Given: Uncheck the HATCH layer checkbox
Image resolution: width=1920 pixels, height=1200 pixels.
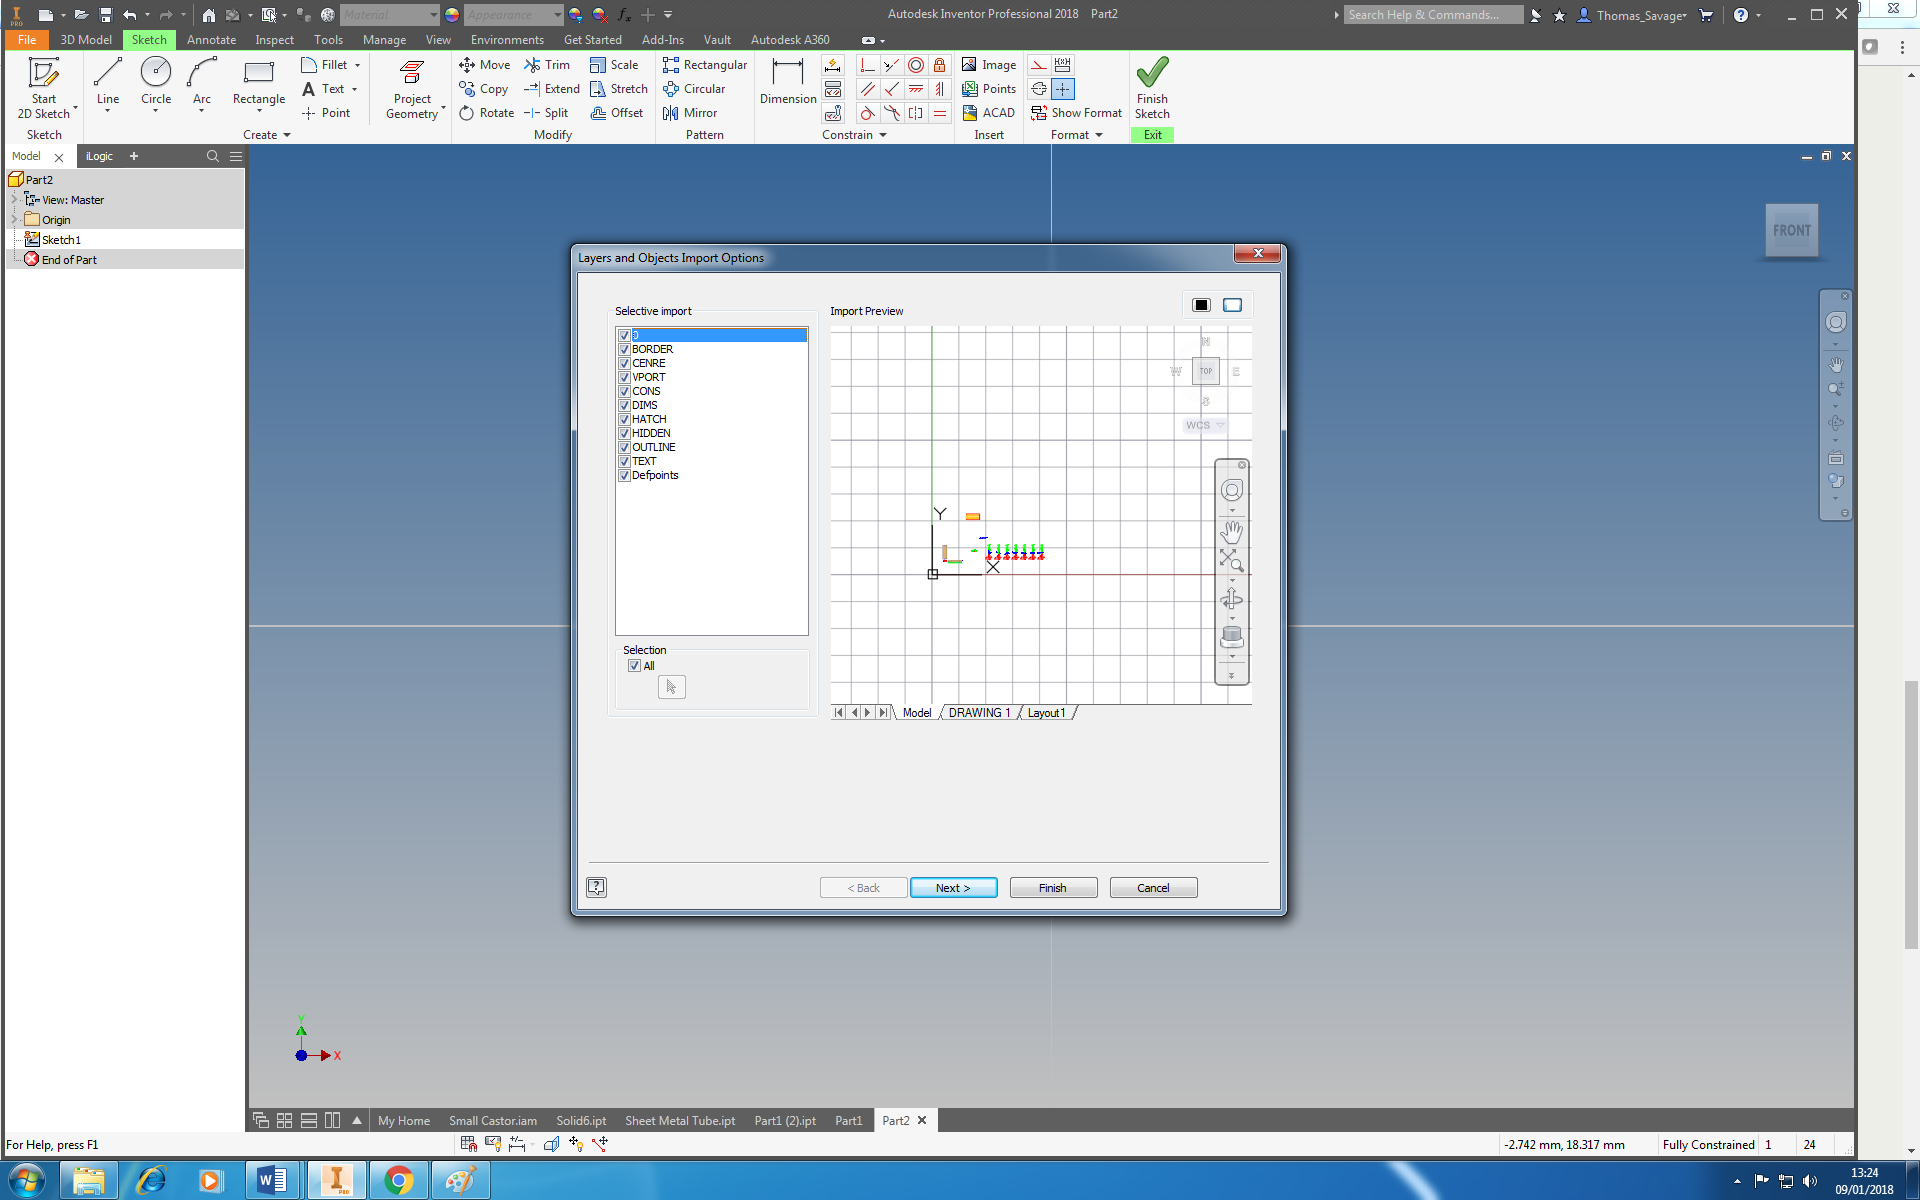Looking at the screenshot, I should [624, 419].
